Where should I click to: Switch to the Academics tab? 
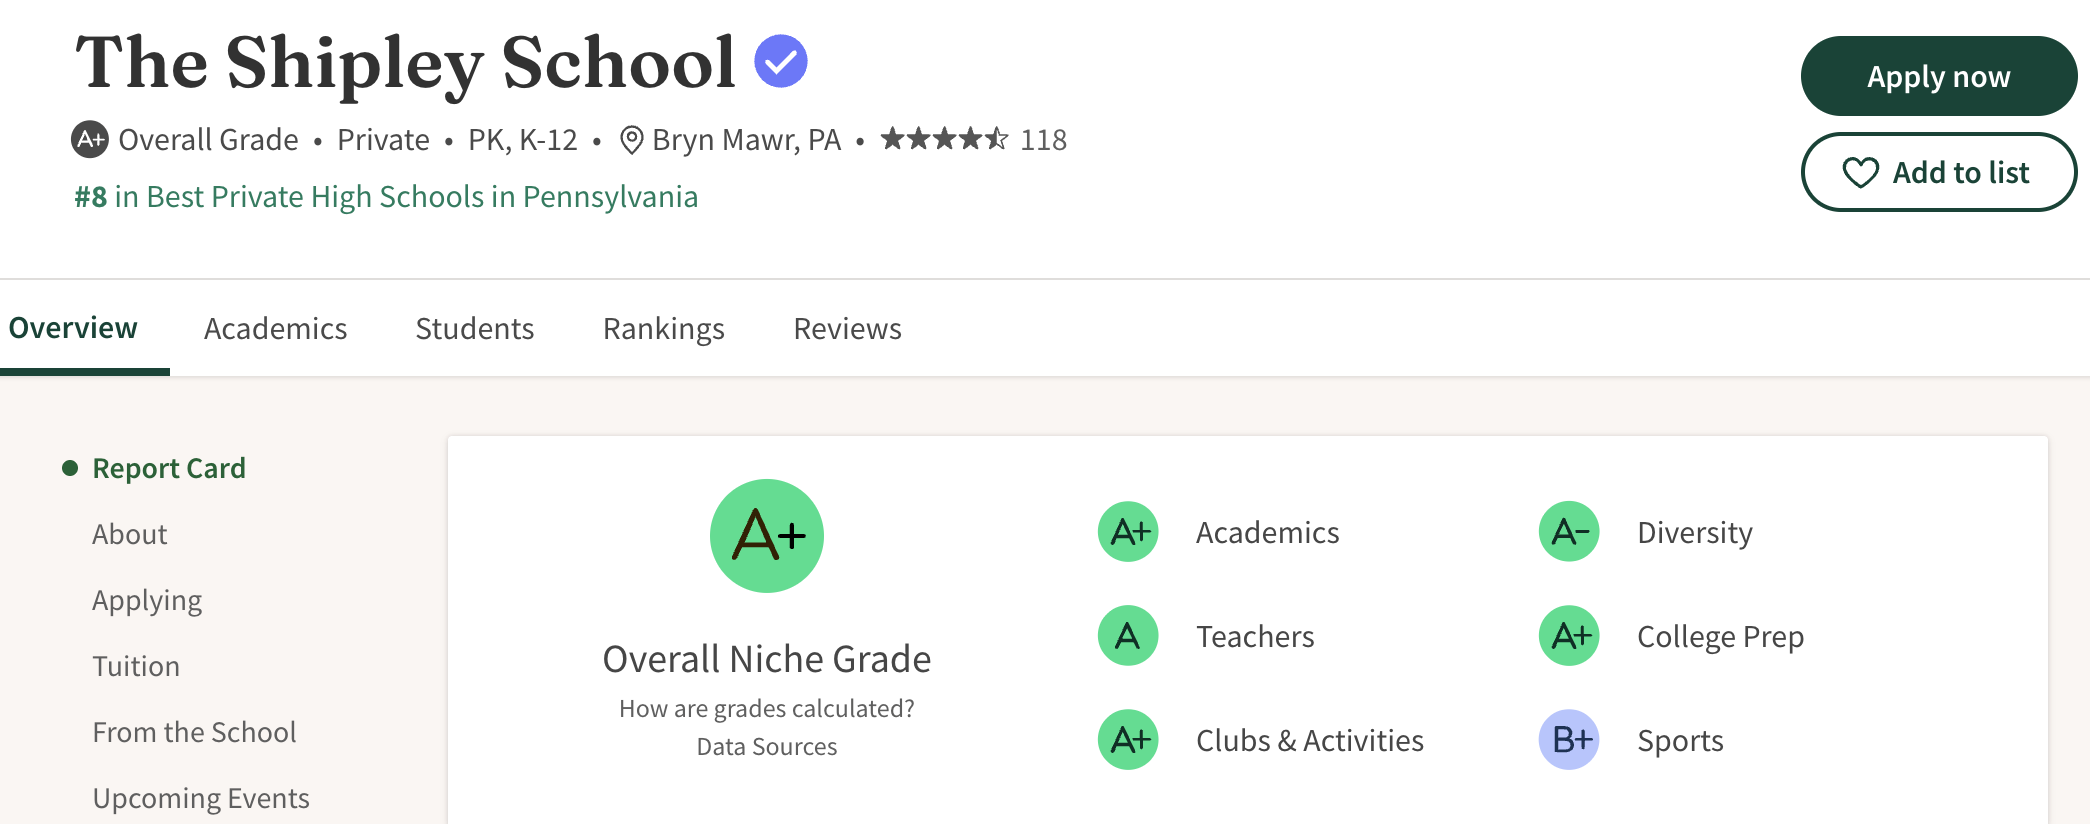275,329
